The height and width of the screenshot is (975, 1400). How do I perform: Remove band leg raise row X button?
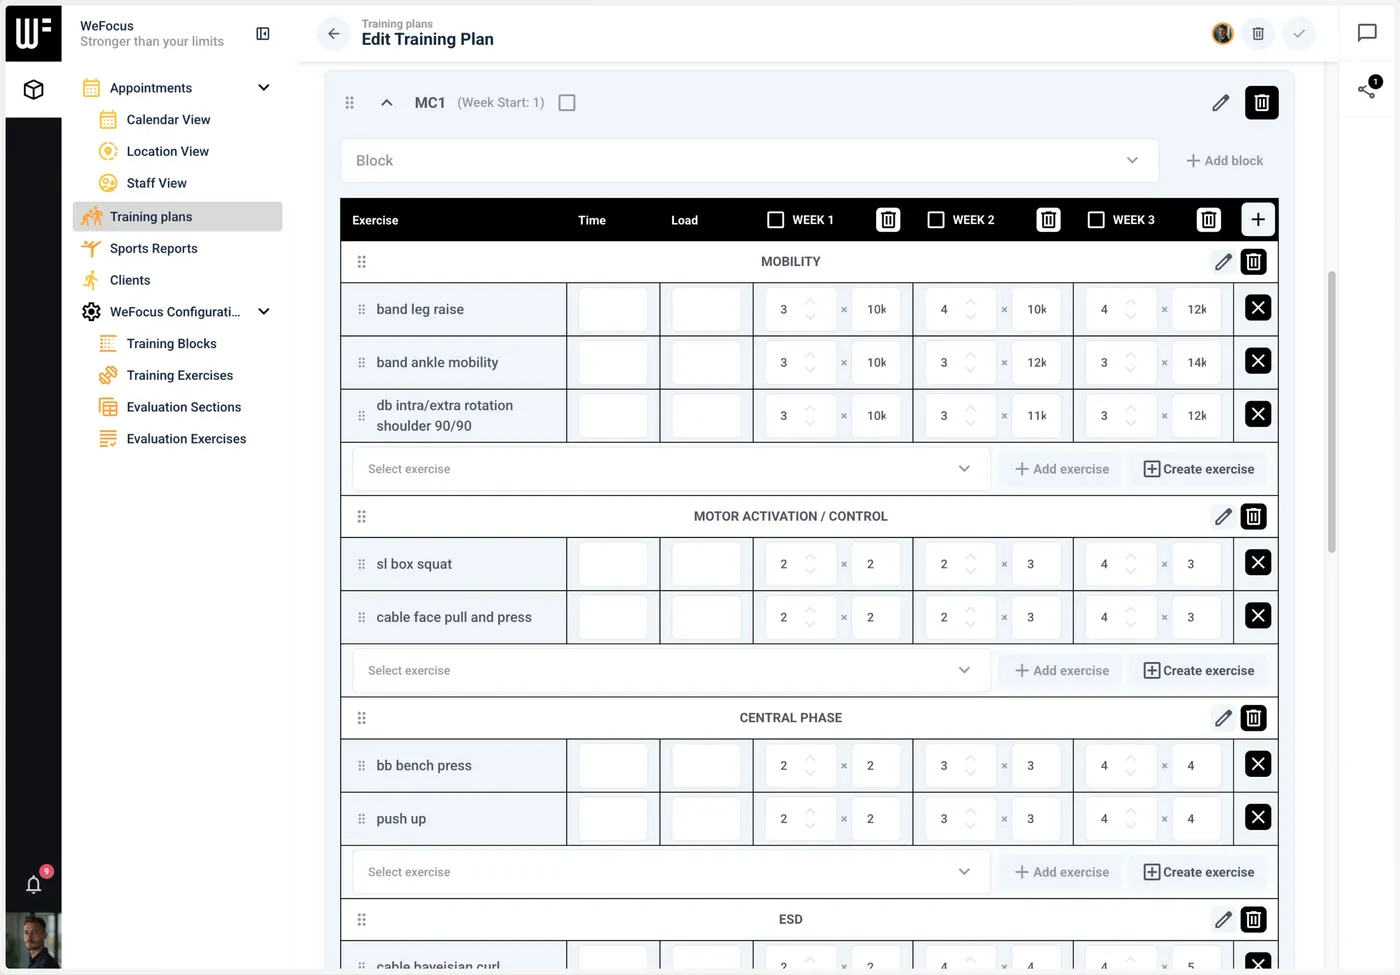click(x=1258, y=308)
